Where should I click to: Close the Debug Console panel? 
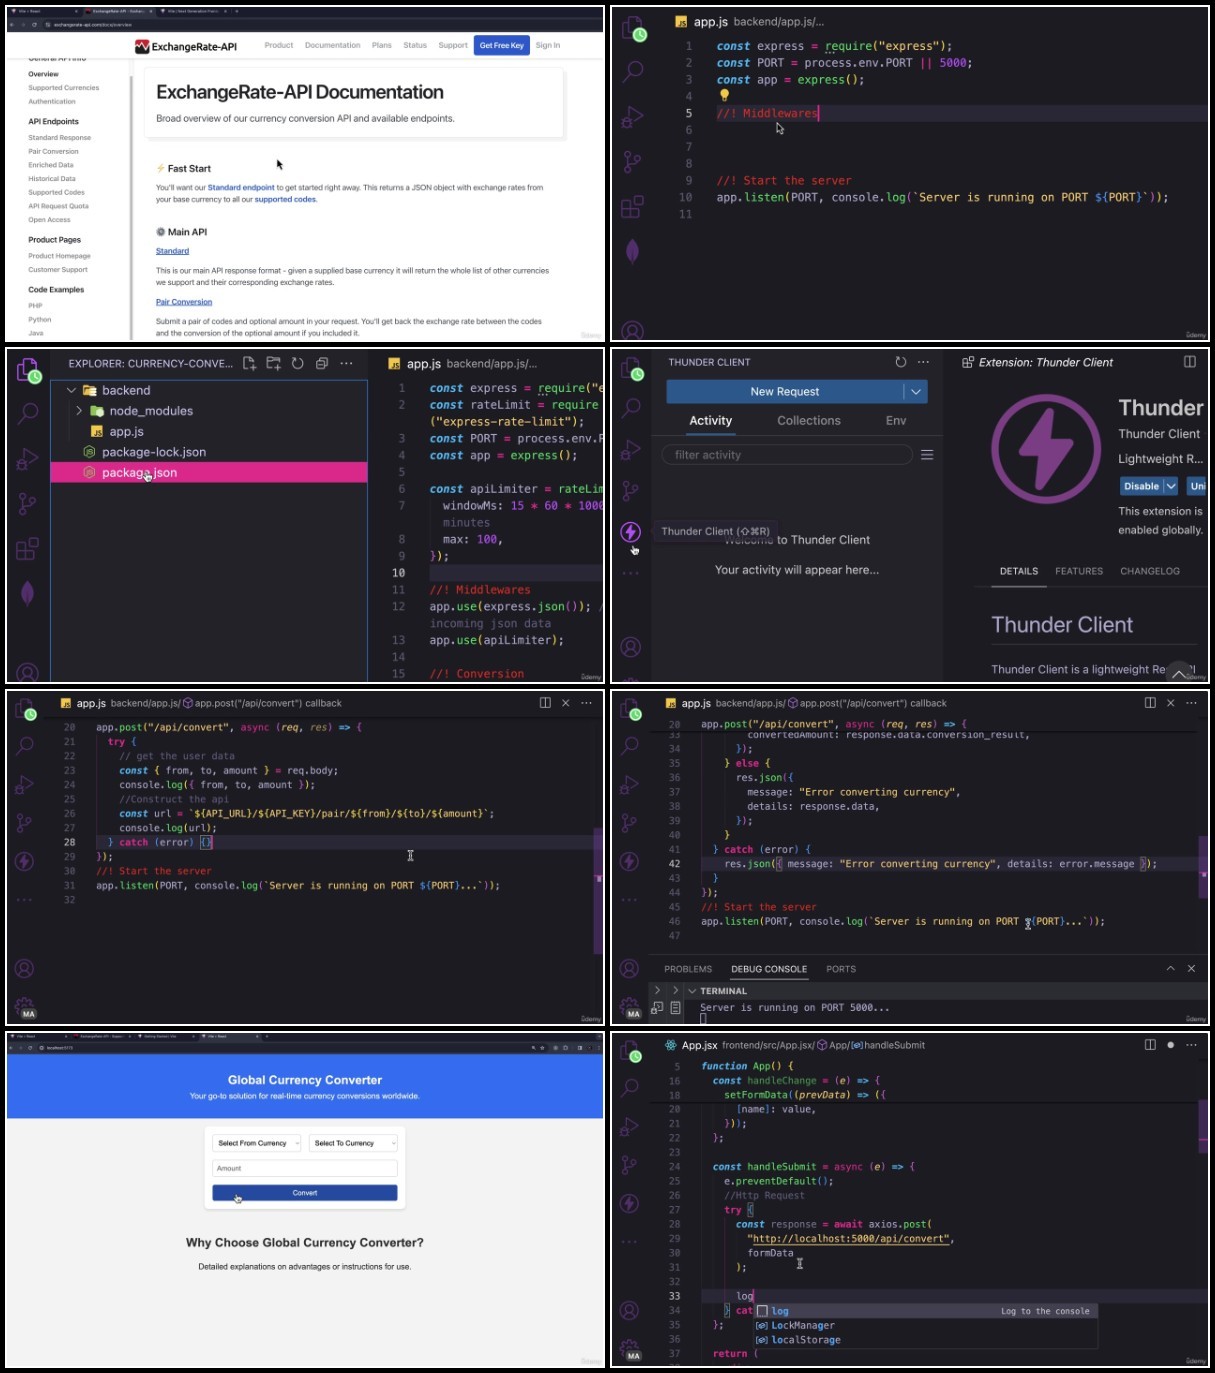pyautogui.click(x=1191, y=968)
